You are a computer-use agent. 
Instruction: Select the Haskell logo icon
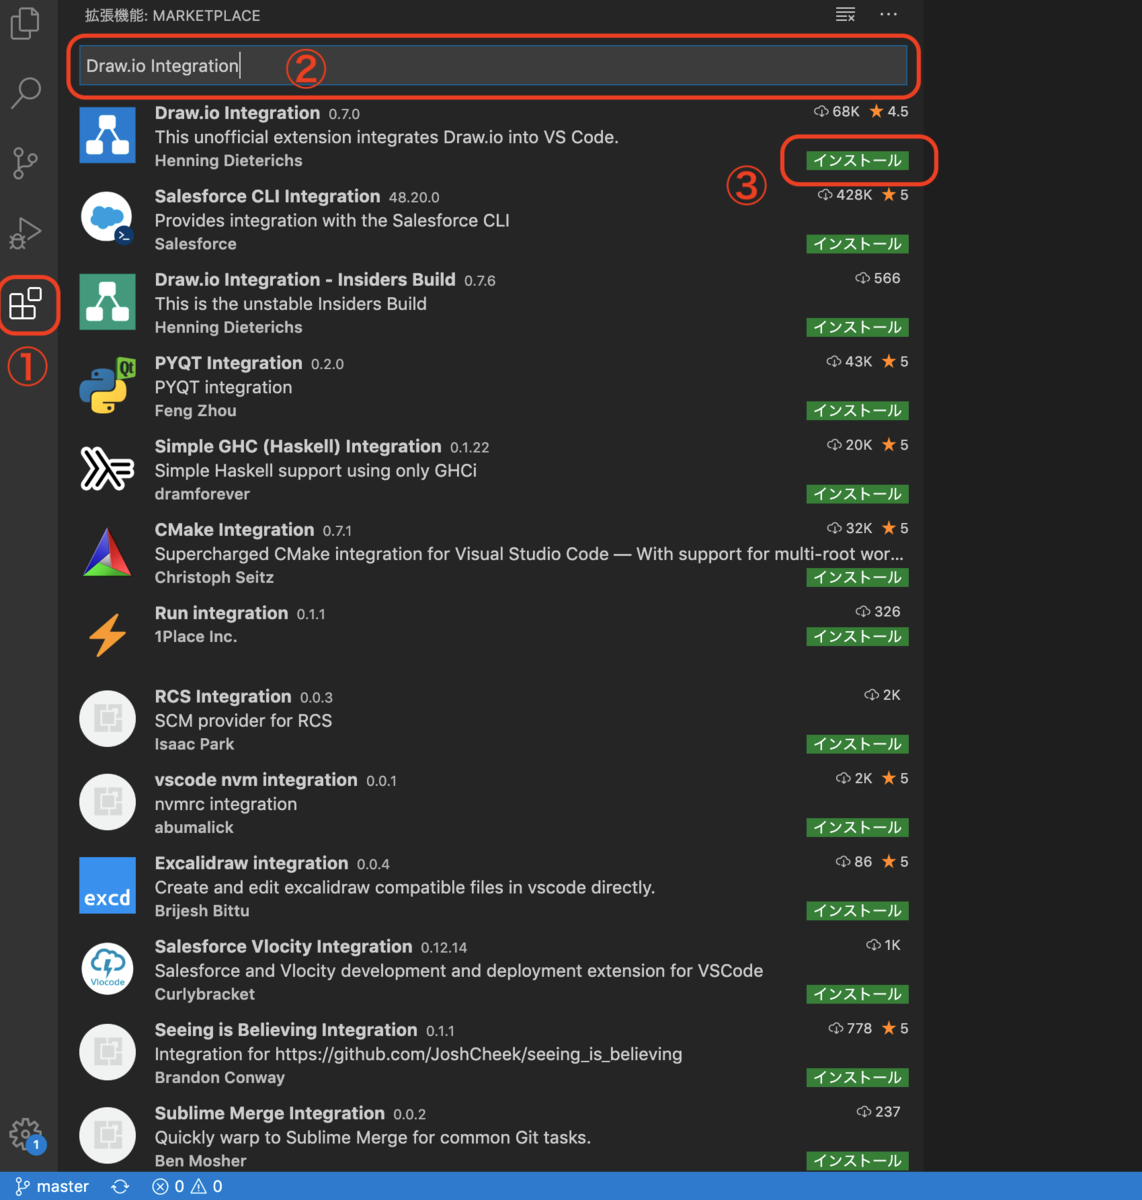(x=107, y=468)
